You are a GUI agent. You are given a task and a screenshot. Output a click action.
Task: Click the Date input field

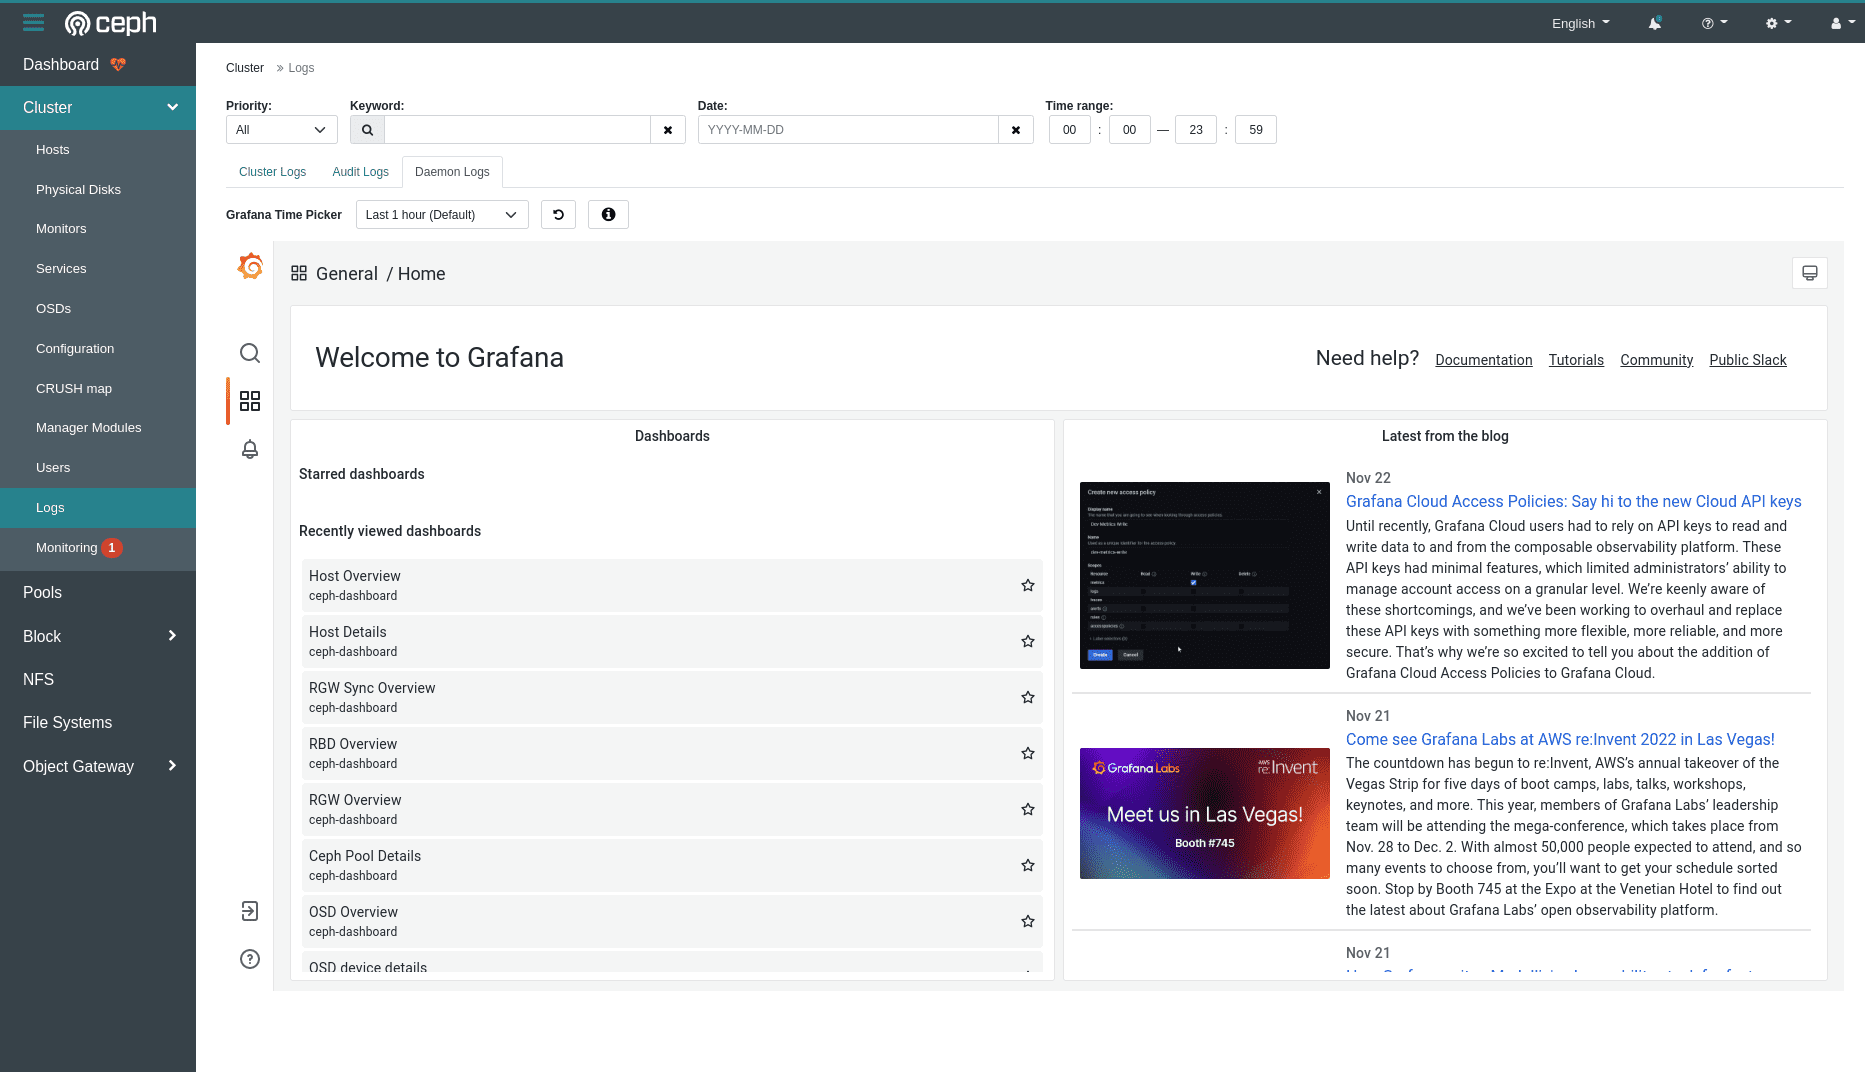pos(848,130)
